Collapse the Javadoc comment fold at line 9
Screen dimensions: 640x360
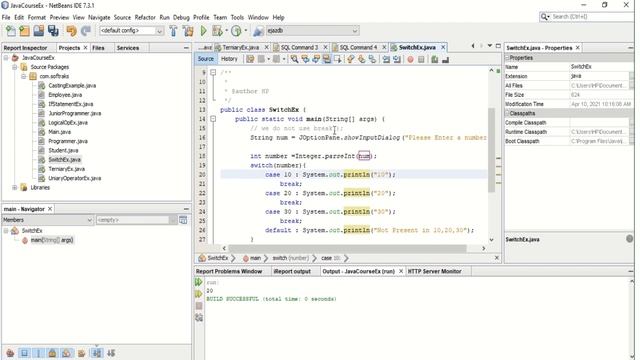point(213,72)
